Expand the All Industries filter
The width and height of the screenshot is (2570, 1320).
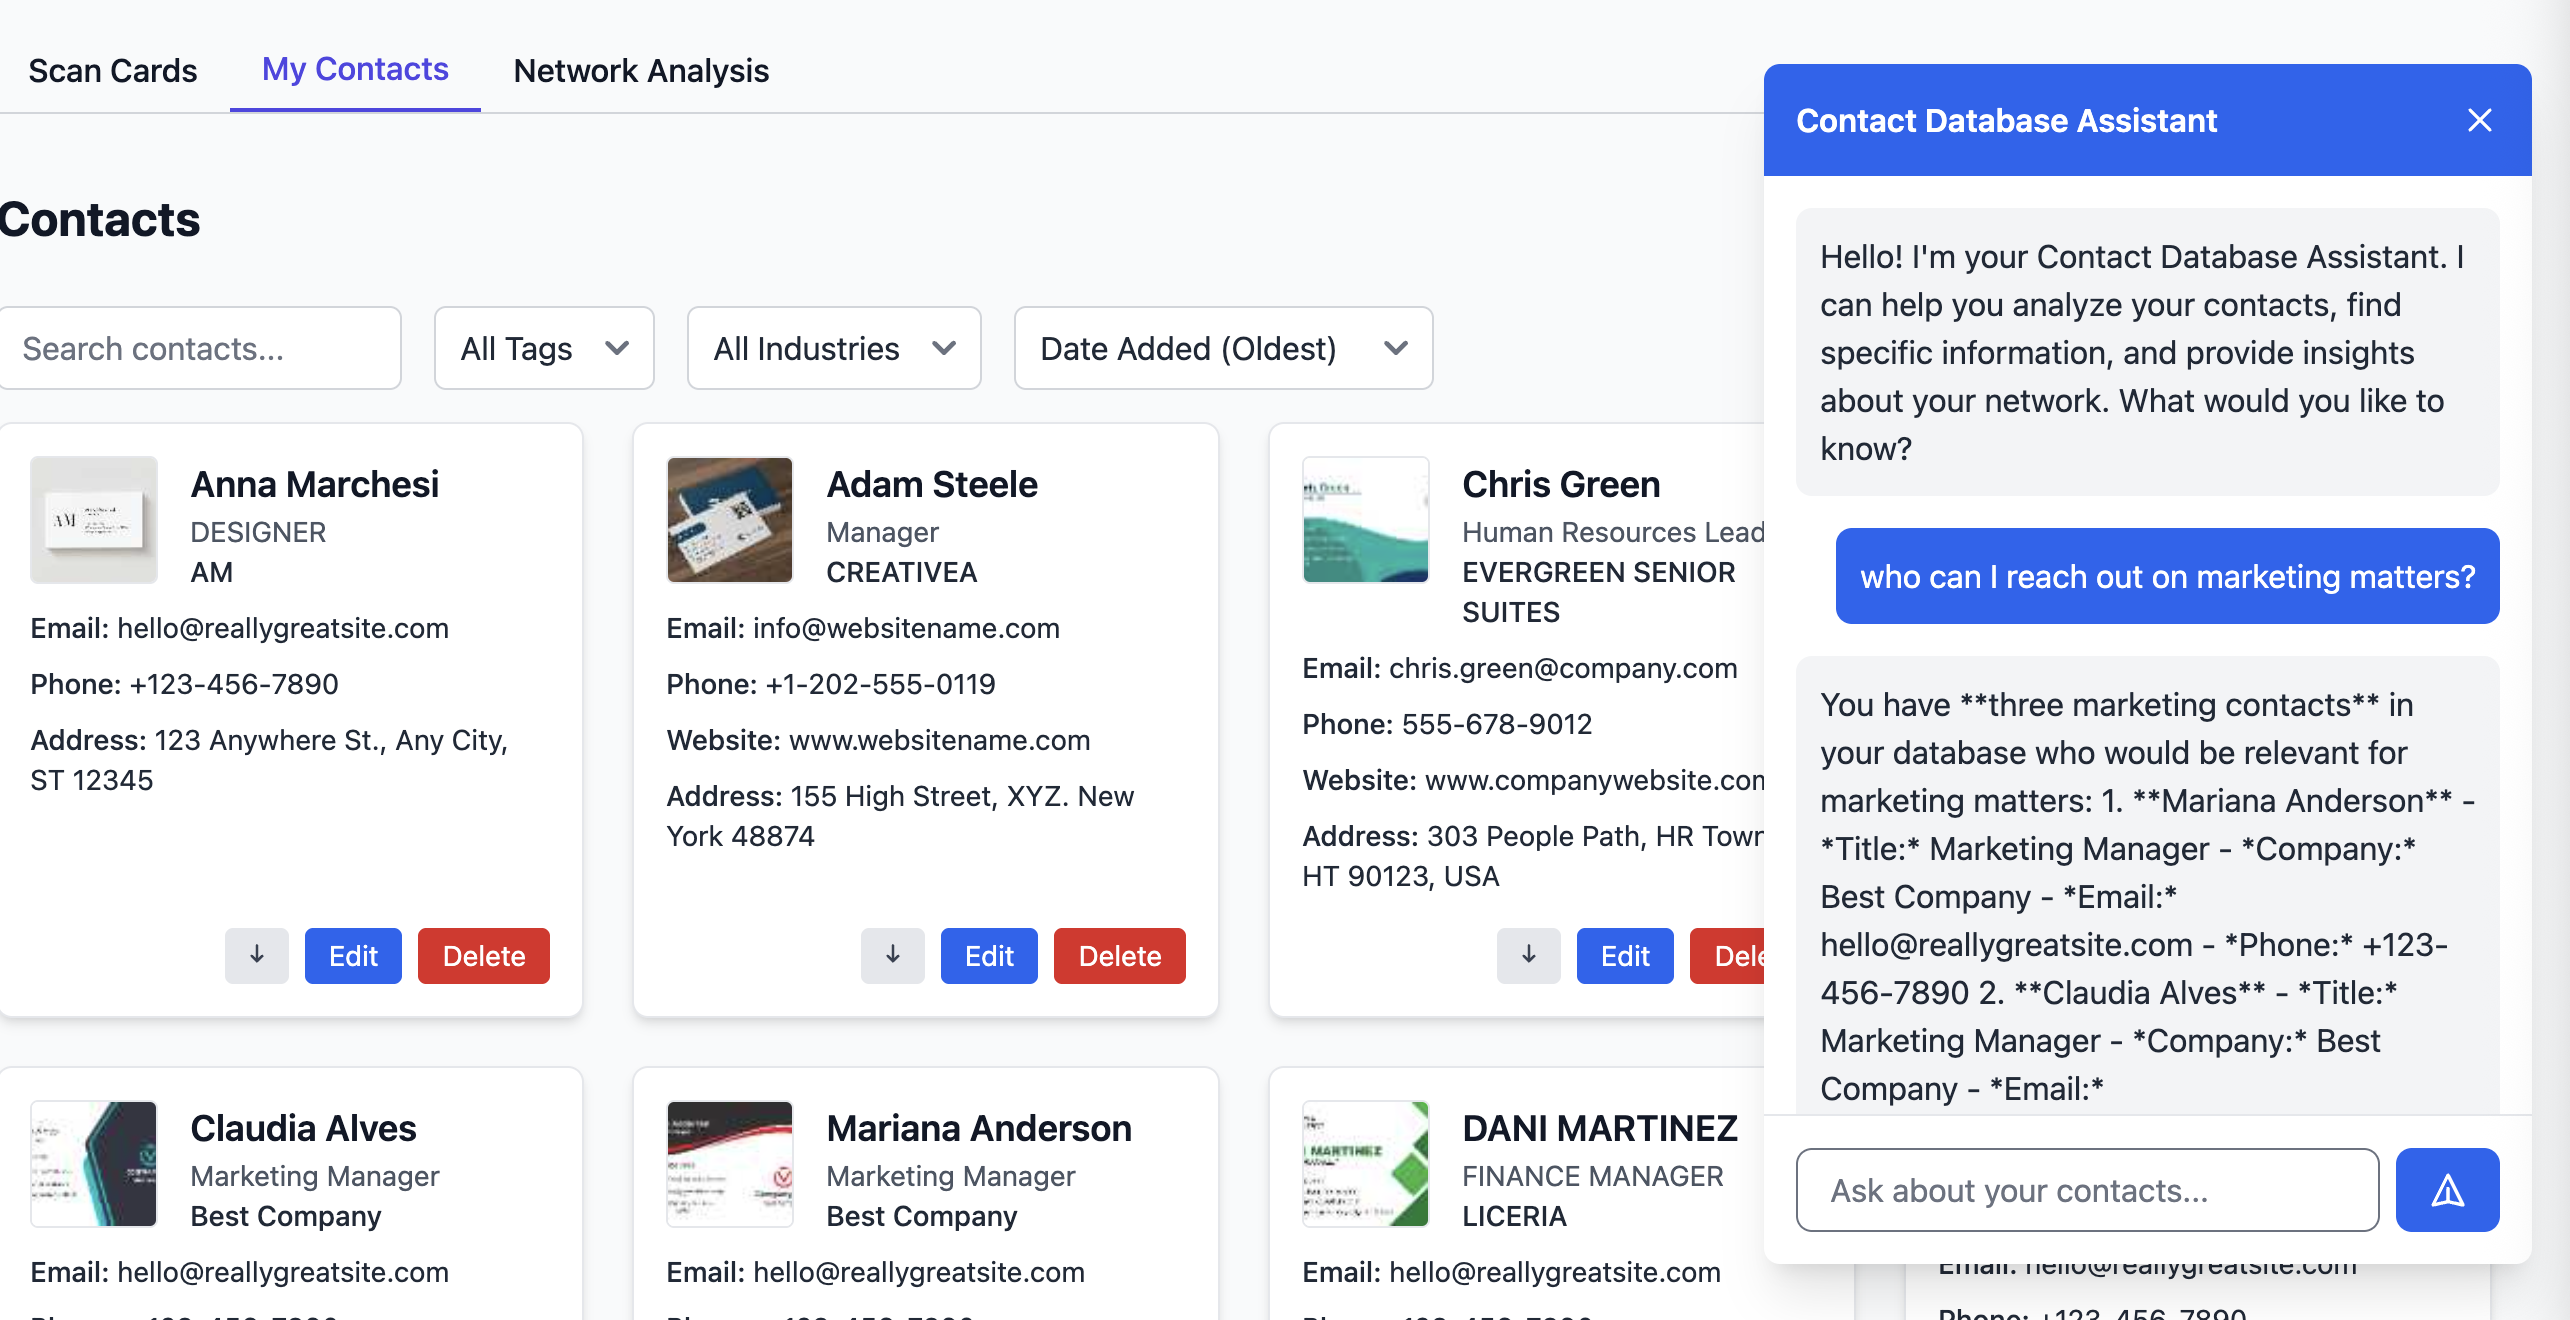833,348
